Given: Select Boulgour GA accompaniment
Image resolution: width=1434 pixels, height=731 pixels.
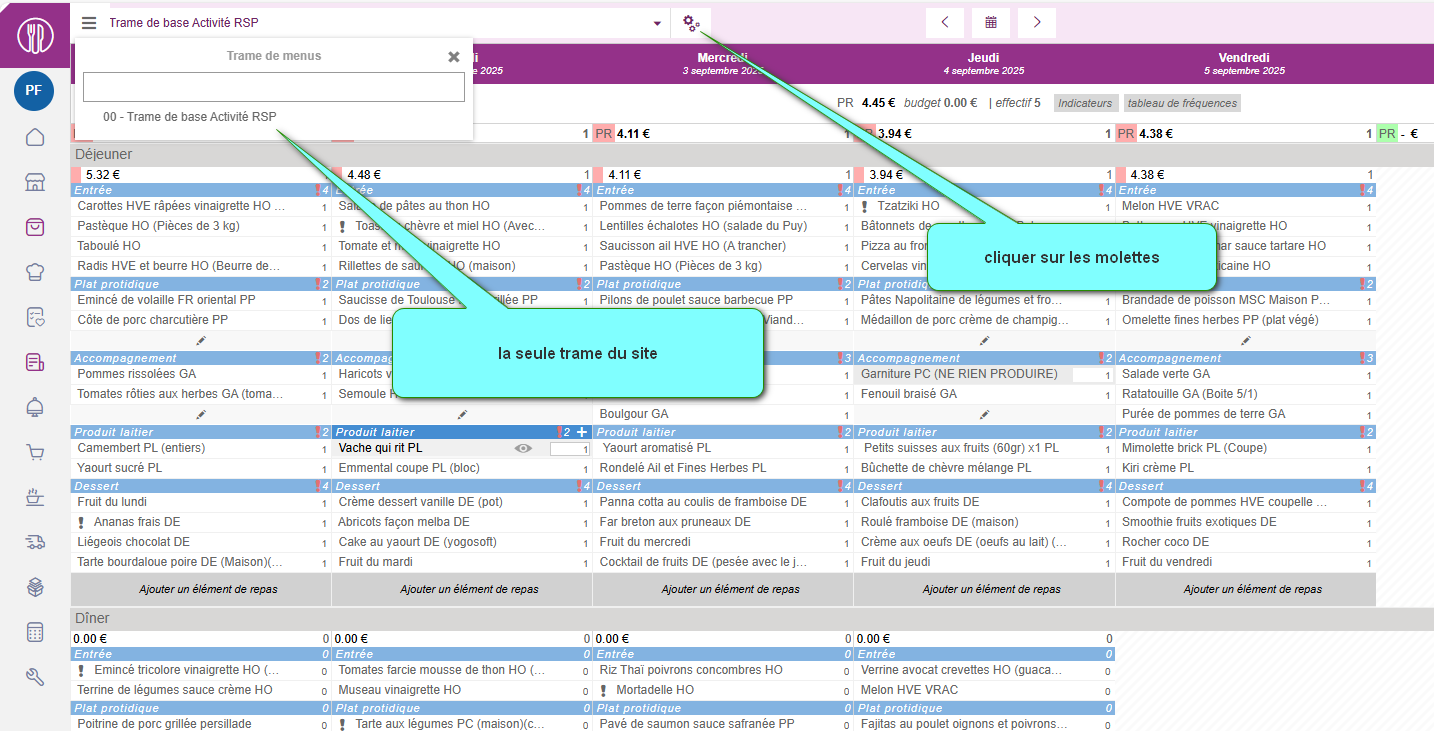Looking at the screenshot, I should click(634, 414).
